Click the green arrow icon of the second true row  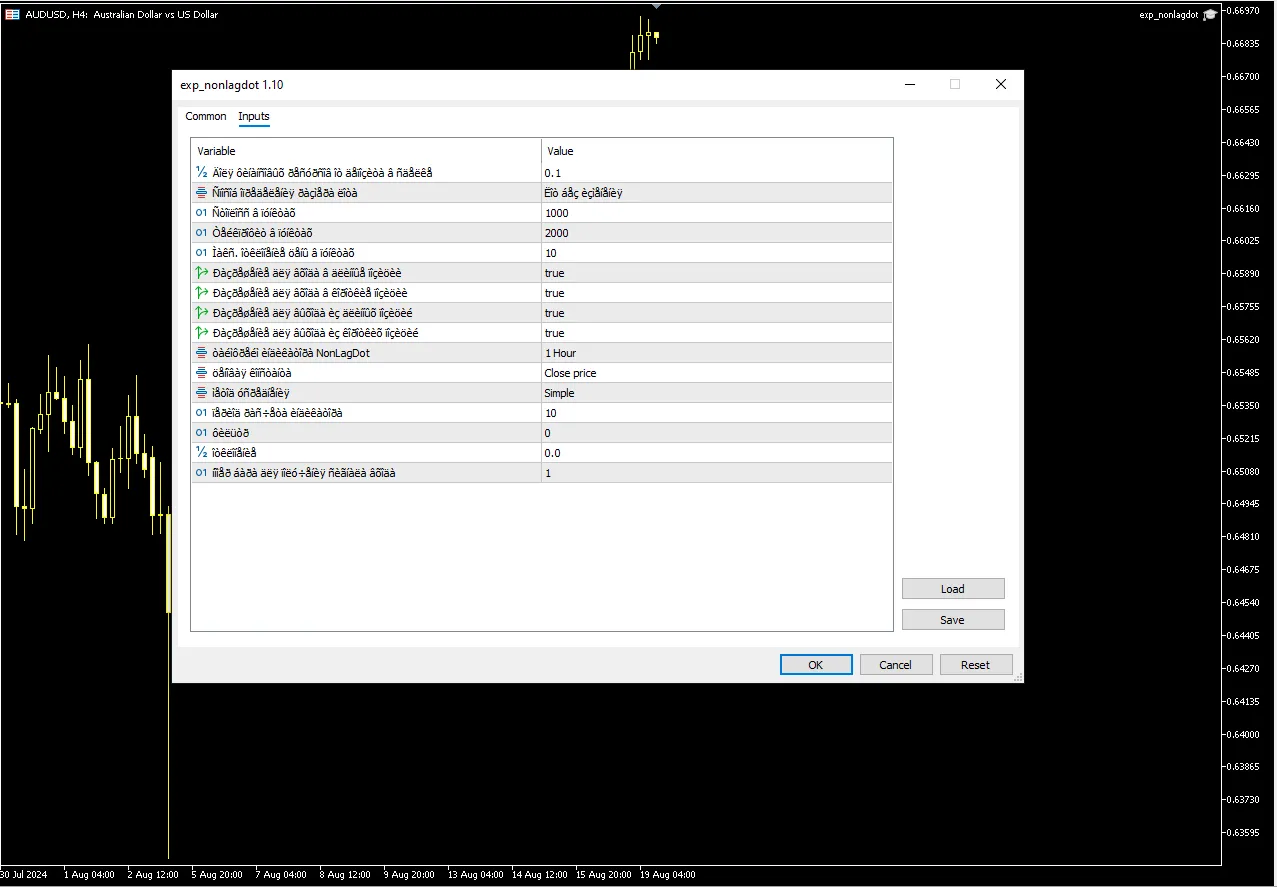pos(202,293)
